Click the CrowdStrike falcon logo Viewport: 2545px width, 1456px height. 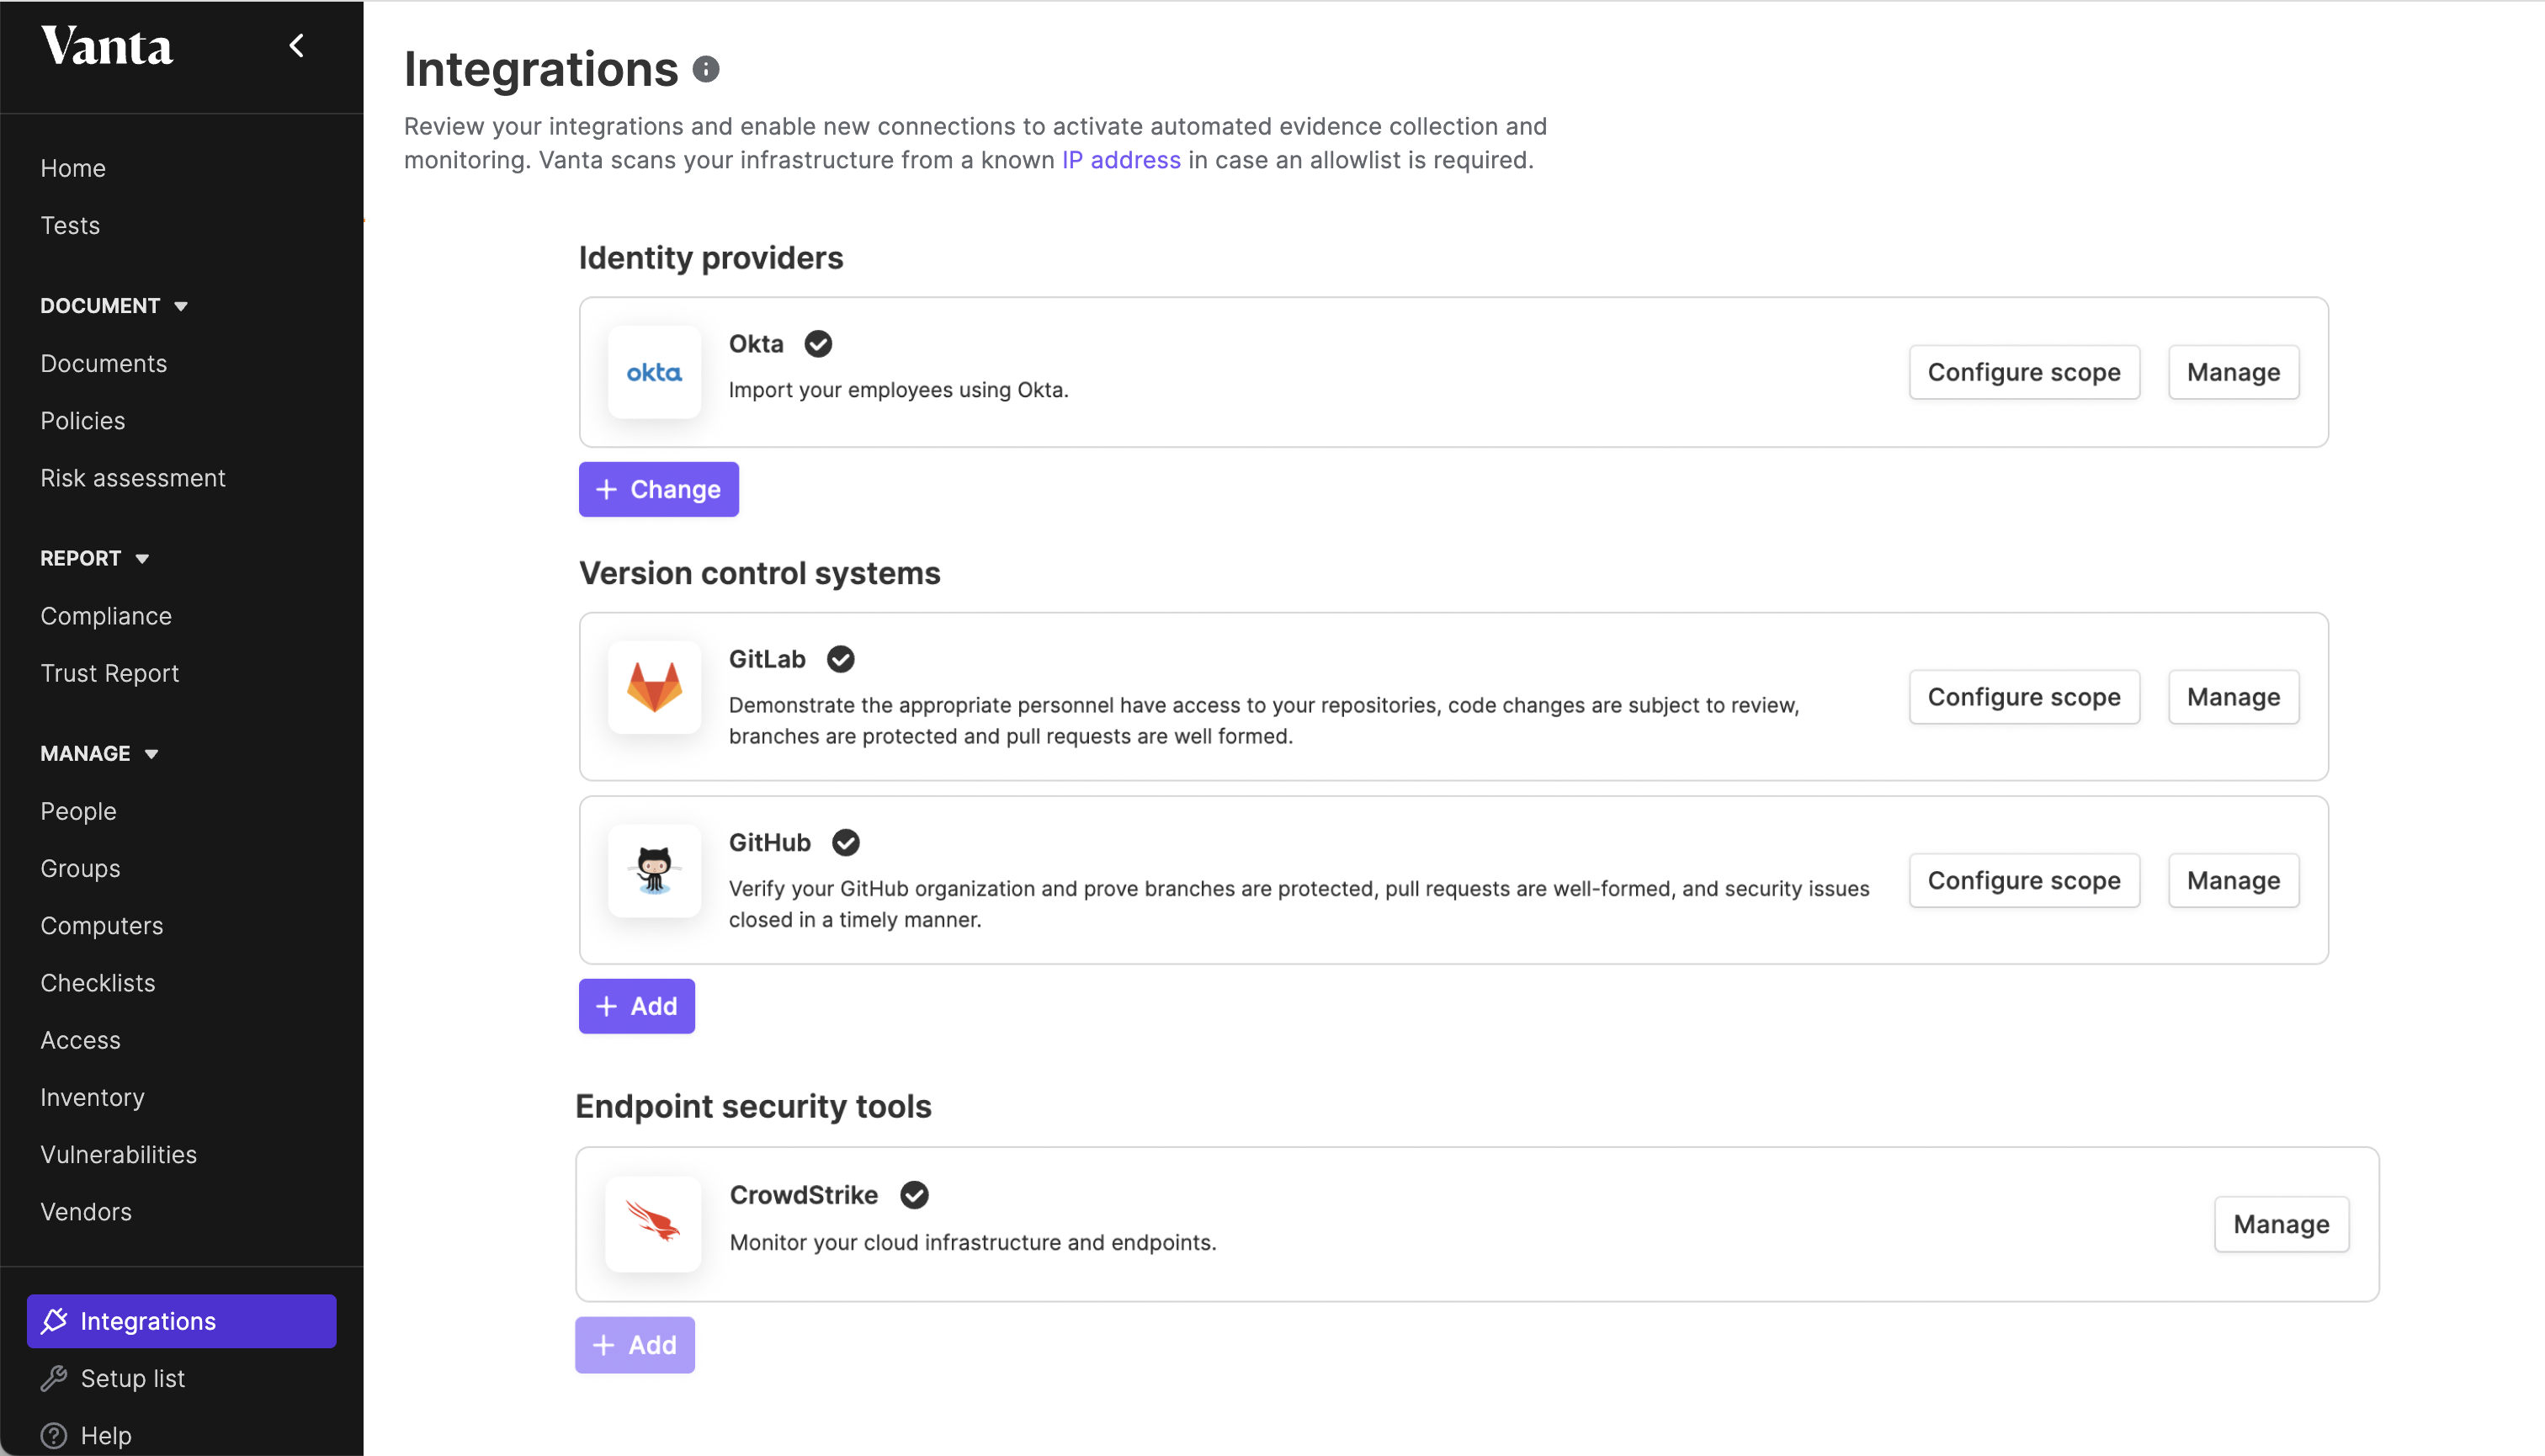click(653, 1223)
